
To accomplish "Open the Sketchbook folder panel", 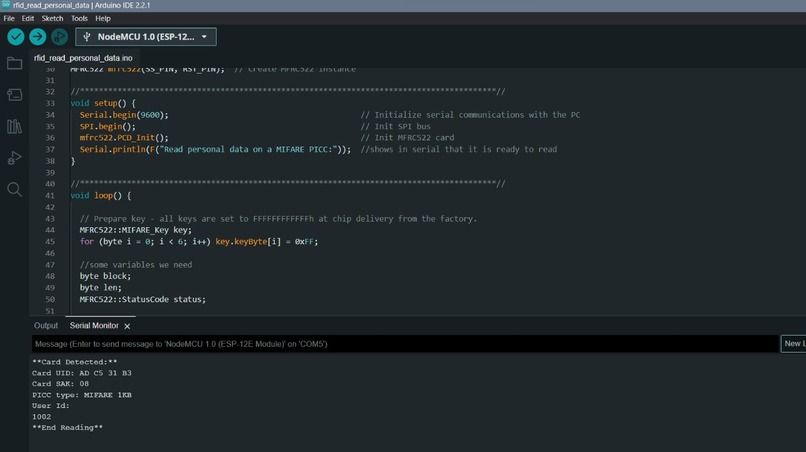I will point(14,63).
